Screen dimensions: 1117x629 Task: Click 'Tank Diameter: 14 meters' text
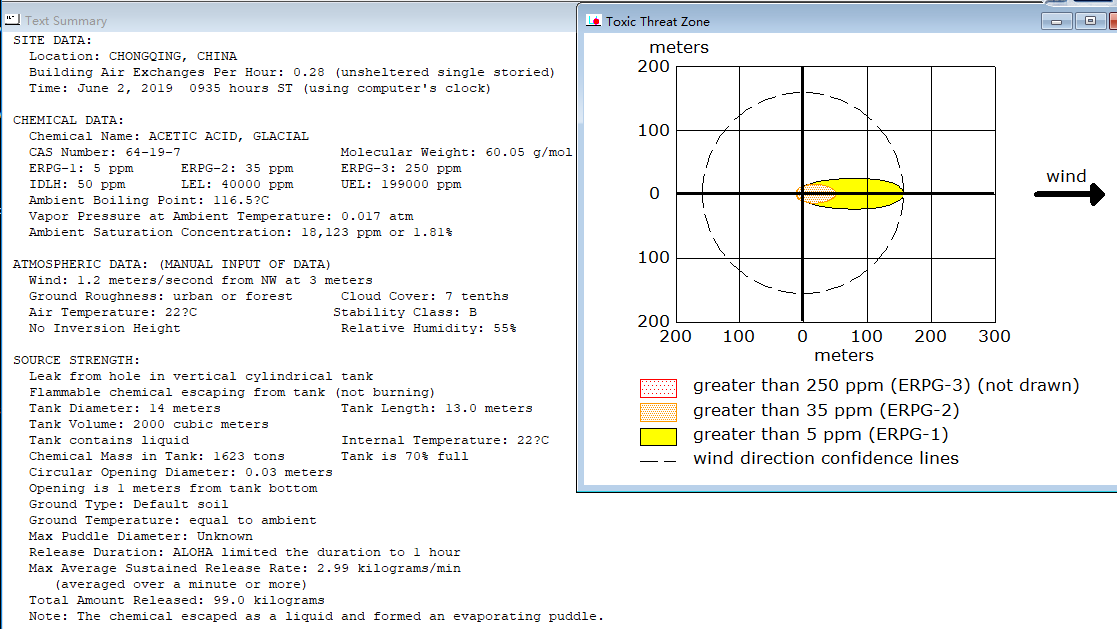tap(125, 408)
